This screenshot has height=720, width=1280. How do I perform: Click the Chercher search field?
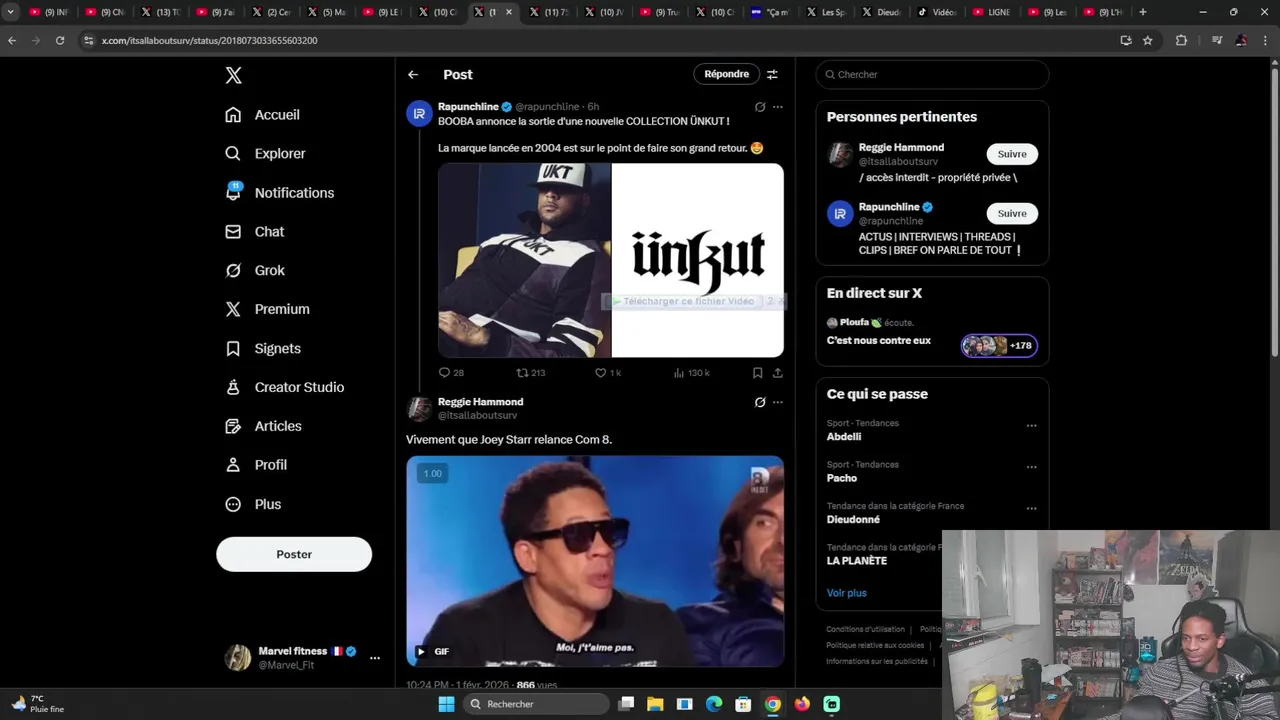932,75
